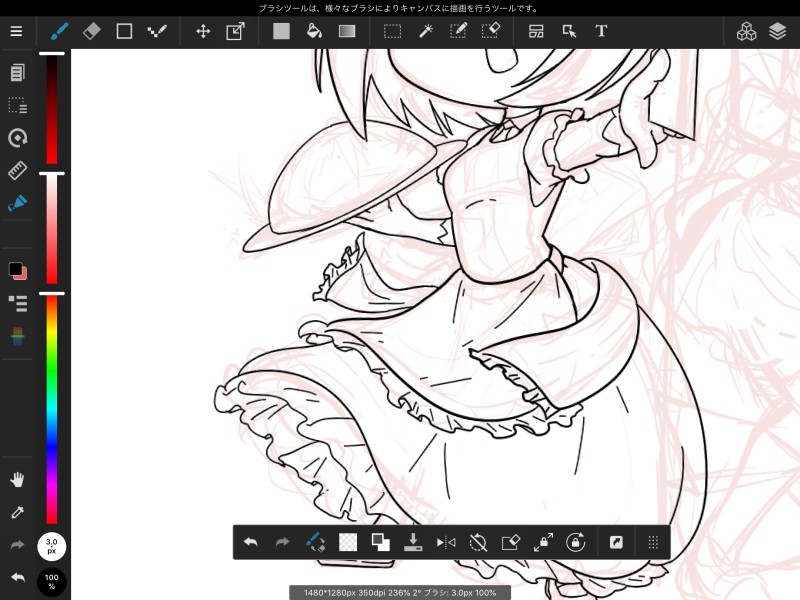Select the Eraser tool

[x=92, y=31]
